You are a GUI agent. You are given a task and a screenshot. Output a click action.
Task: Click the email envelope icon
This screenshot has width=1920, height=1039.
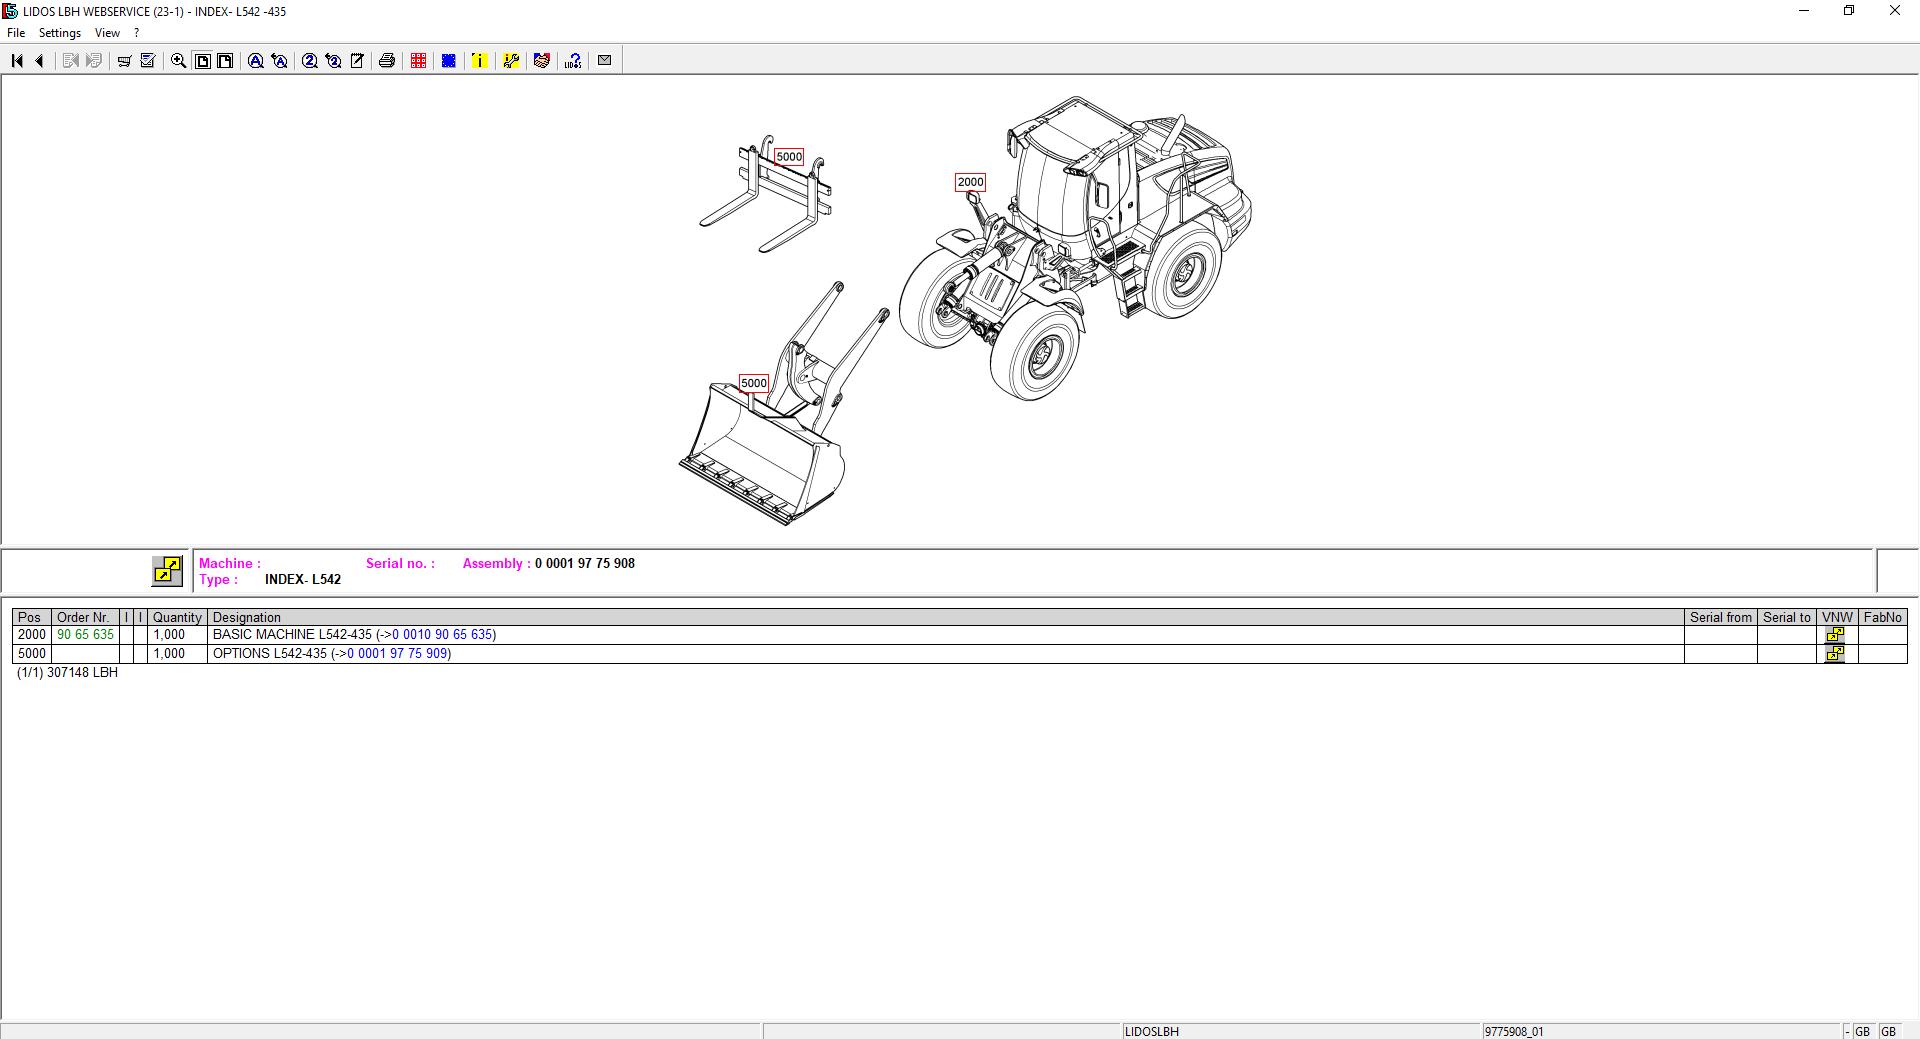coord(604,60)
